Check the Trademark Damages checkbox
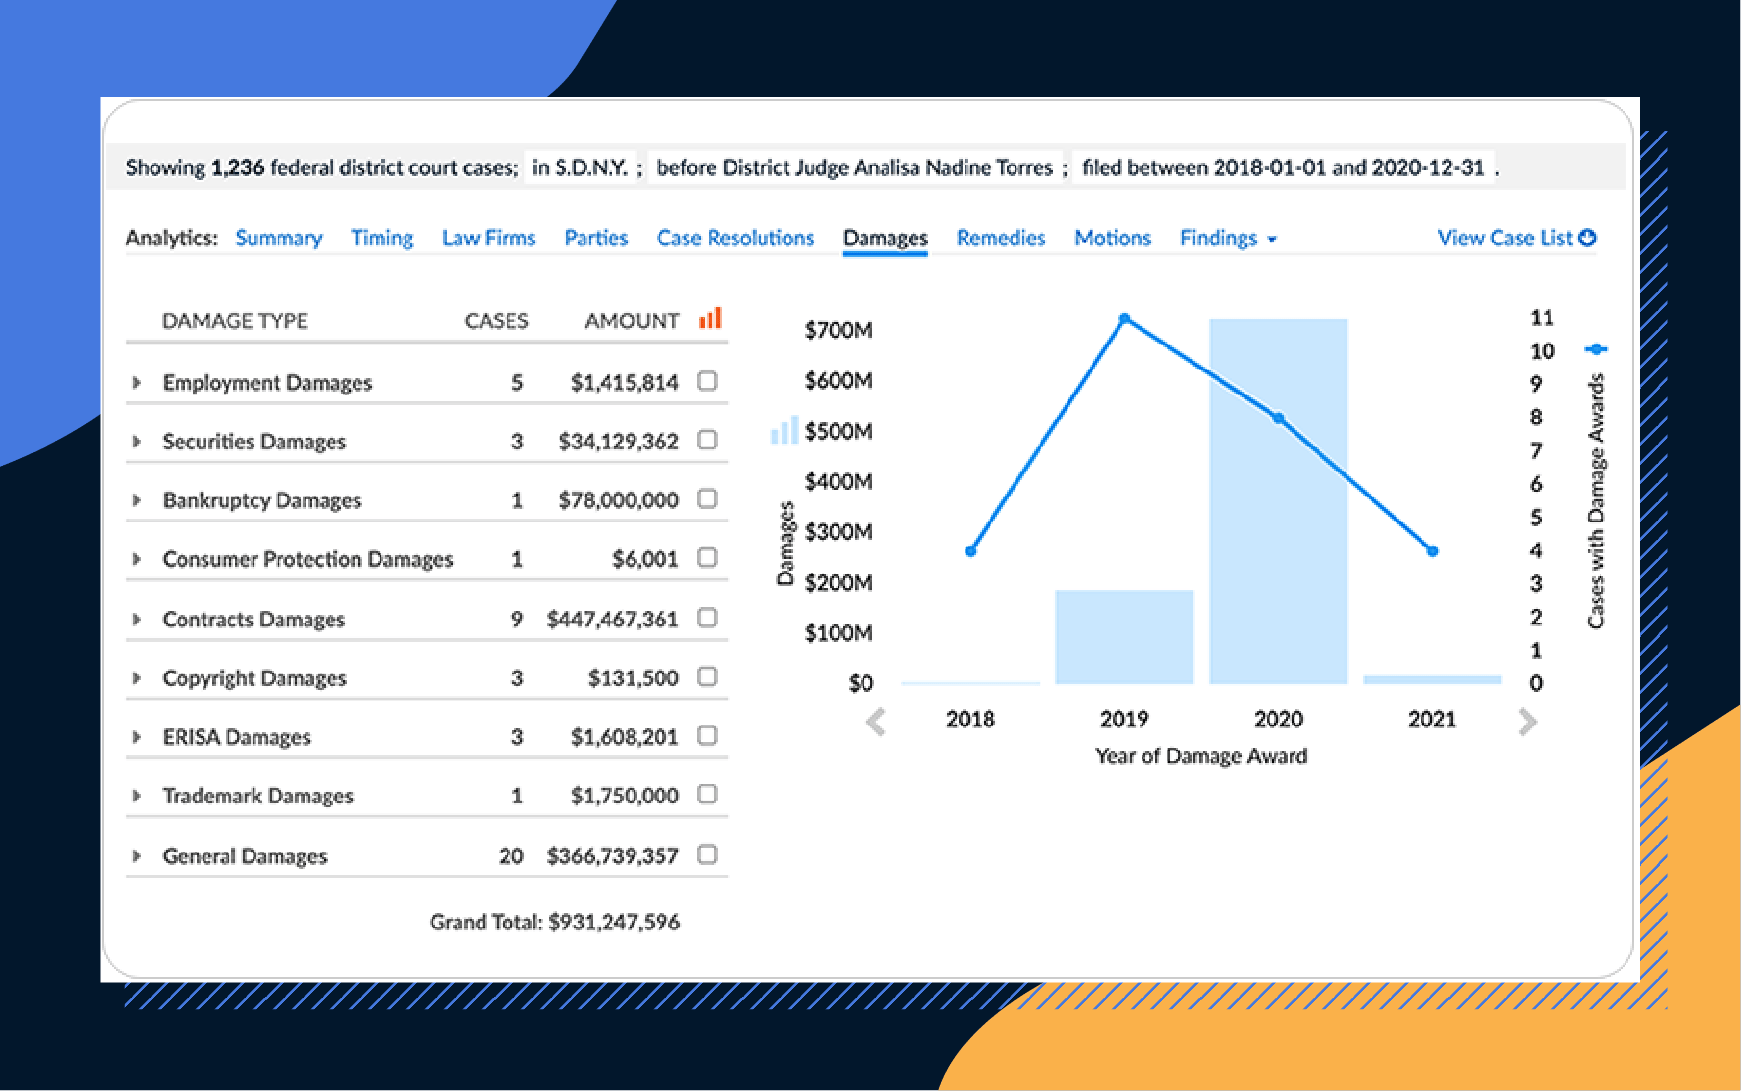 707,794
